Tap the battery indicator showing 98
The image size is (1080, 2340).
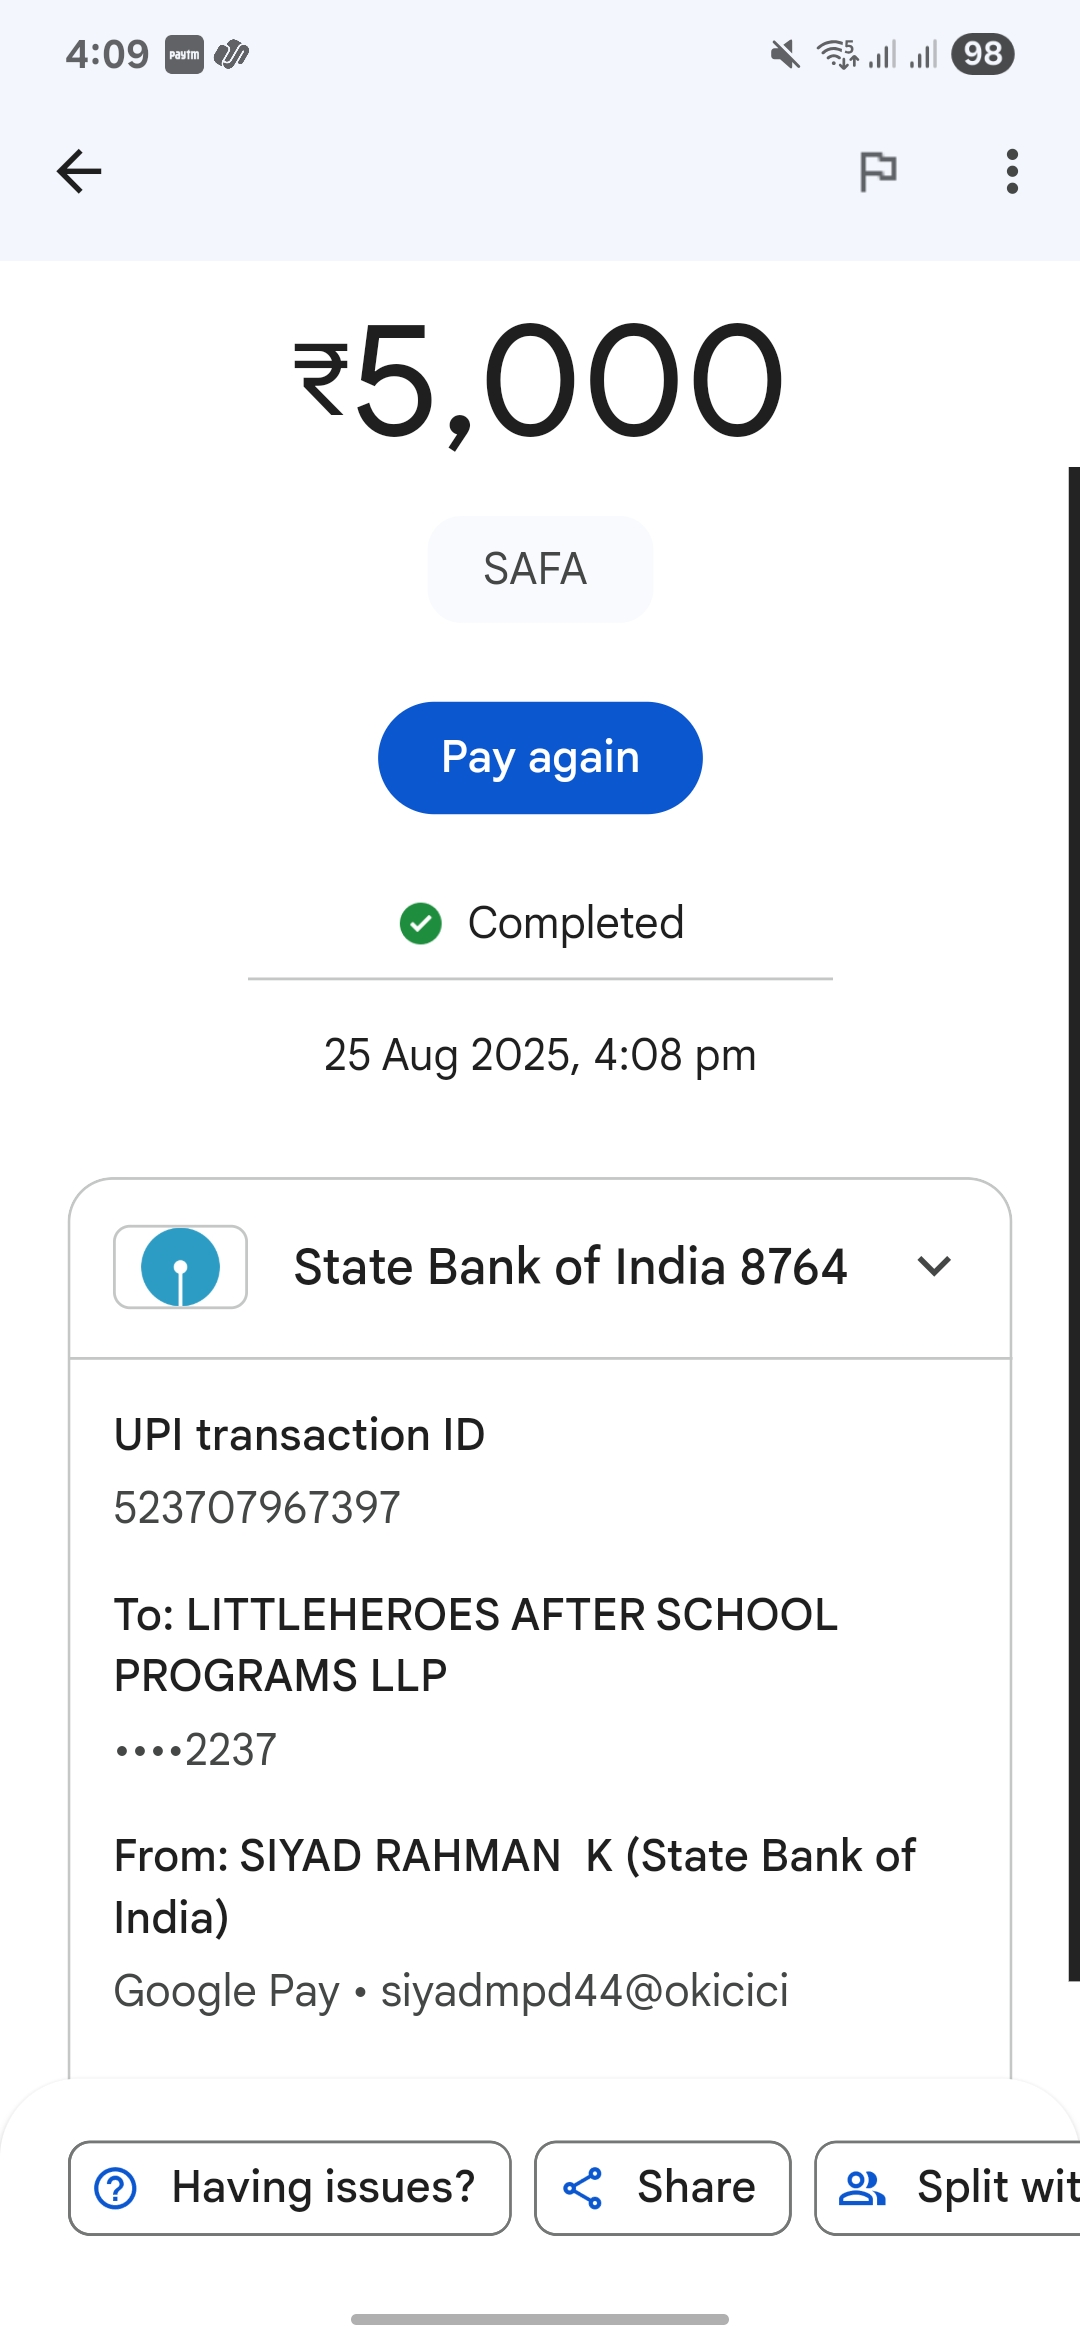(982, 54)
